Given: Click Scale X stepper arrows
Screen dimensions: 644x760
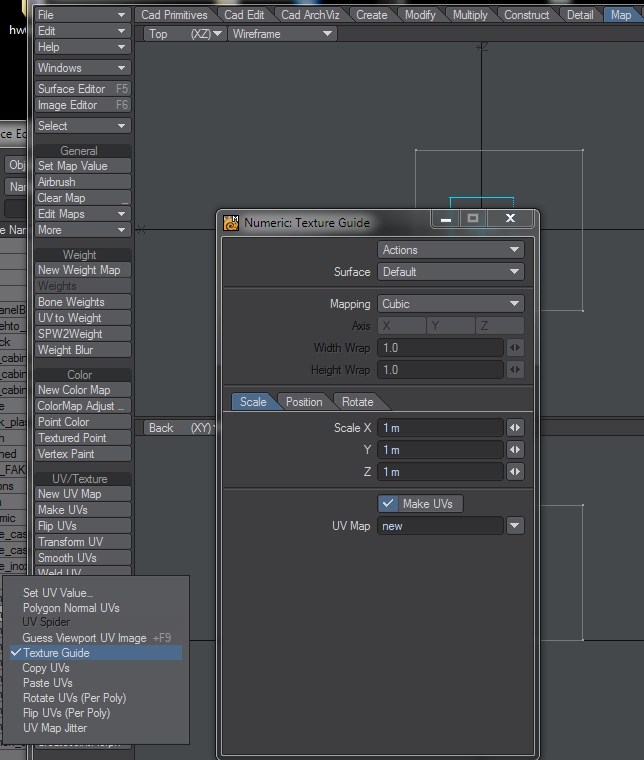Looking at the screenshot, I should [x=515, y=428].
